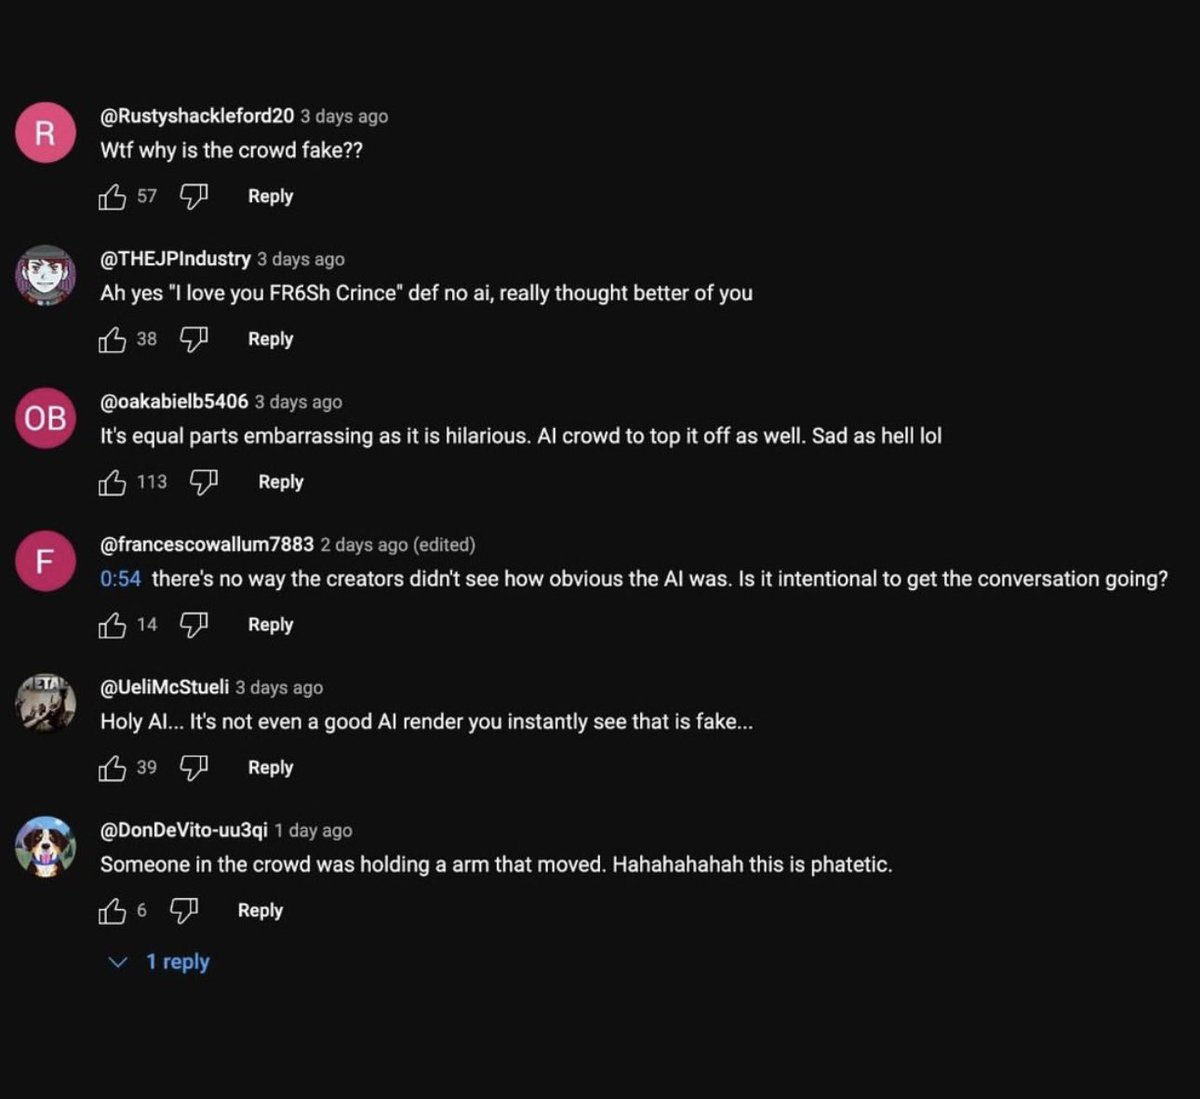The height and width of the screenshot is (1099, 1200).
Task: Jump to the 0:54 timestamp
Action: pos(120,579)
